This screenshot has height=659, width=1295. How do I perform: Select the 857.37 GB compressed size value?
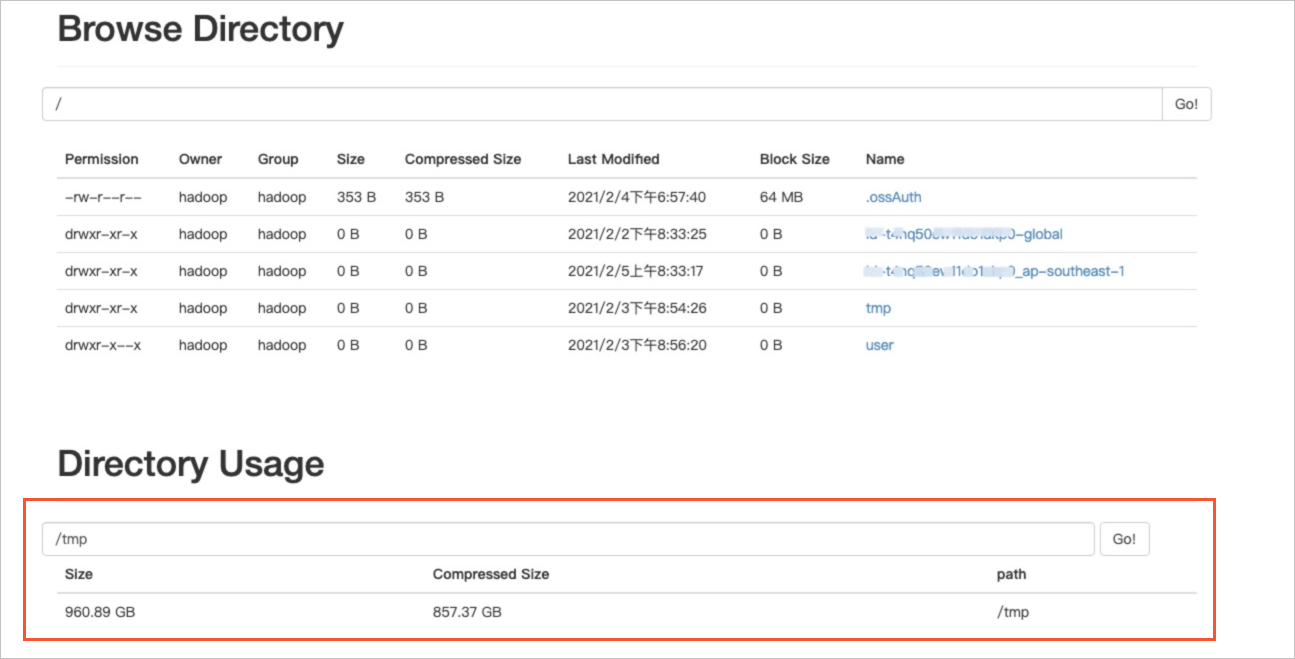(467, 612)
